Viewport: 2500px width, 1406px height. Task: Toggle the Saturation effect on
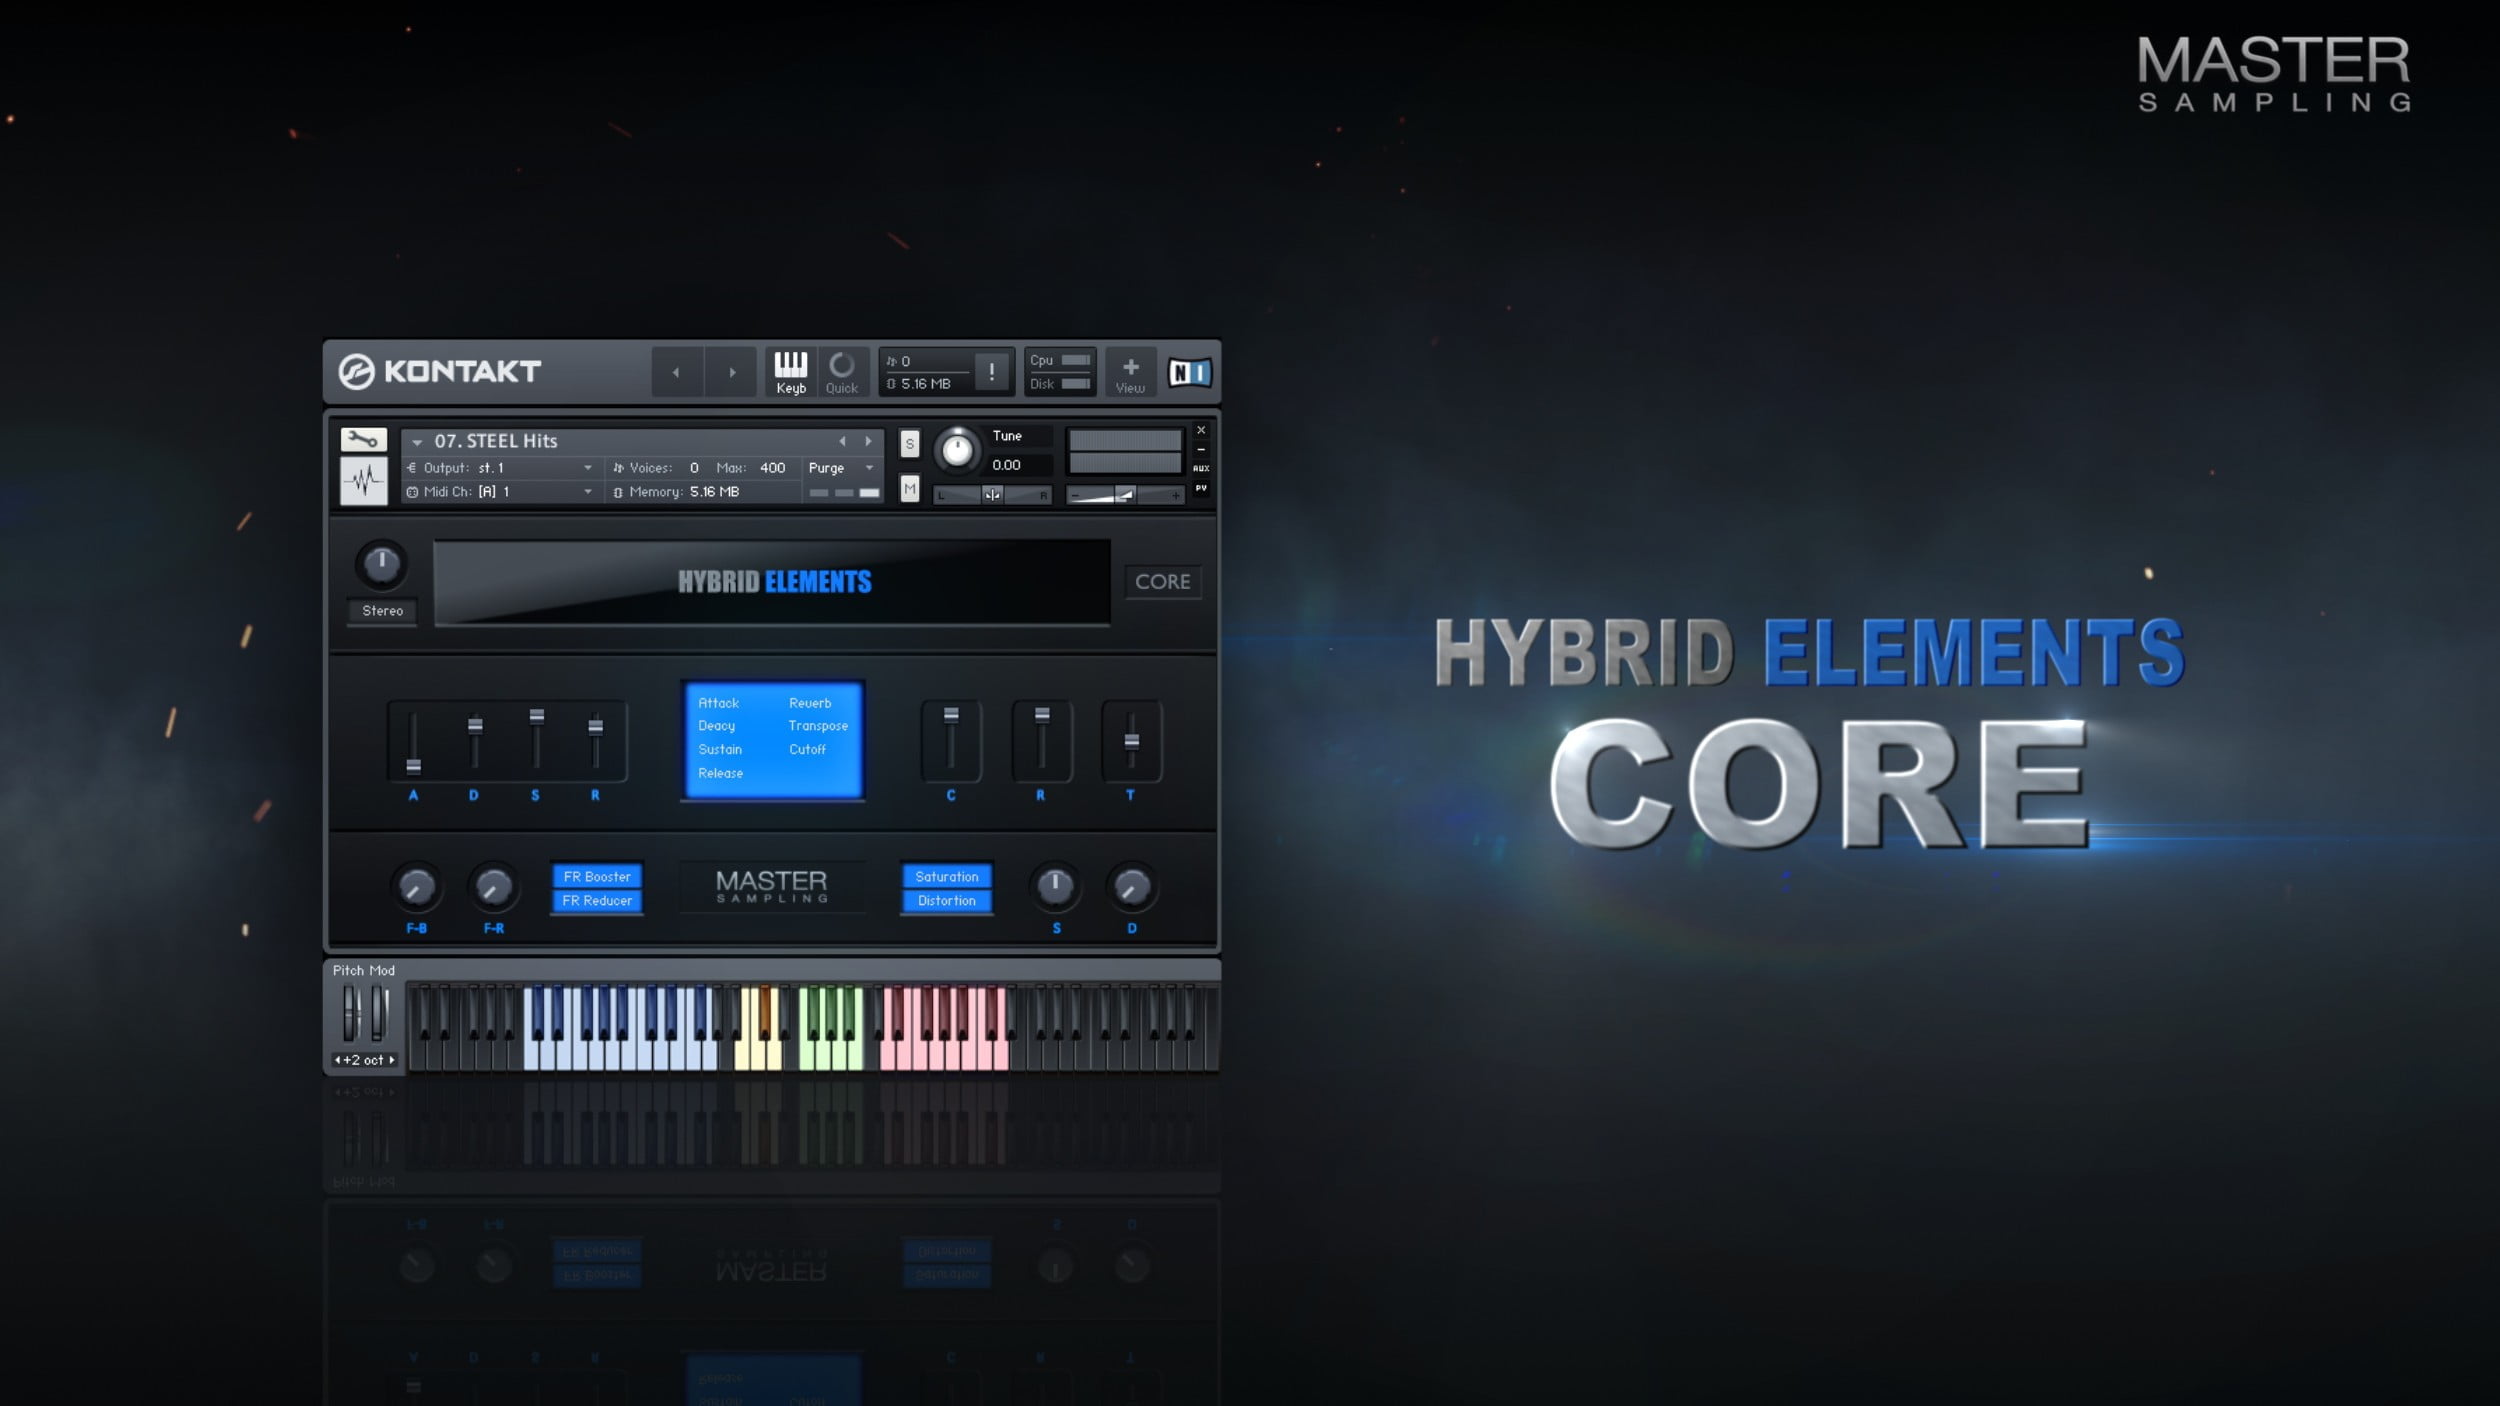[944, 876]
